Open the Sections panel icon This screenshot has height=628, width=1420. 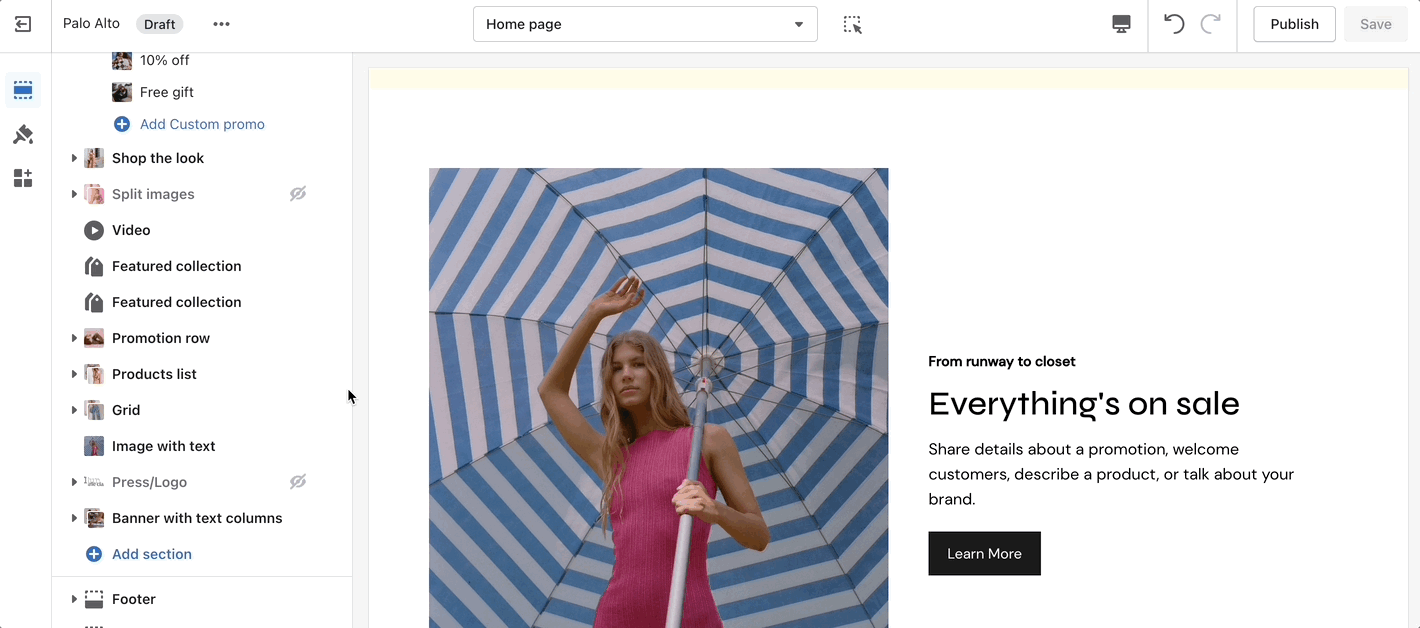23,91
